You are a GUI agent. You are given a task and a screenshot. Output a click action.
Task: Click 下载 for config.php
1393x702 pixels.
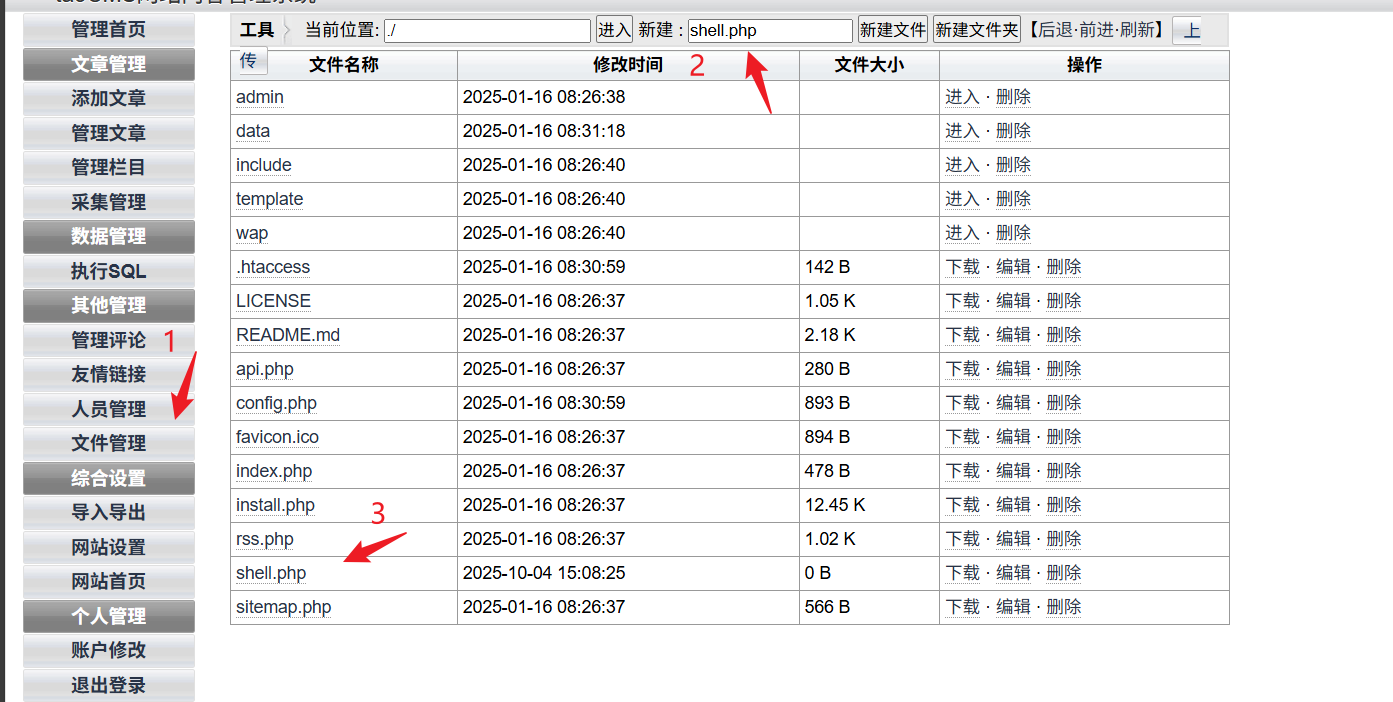click(x=963, y=403)
